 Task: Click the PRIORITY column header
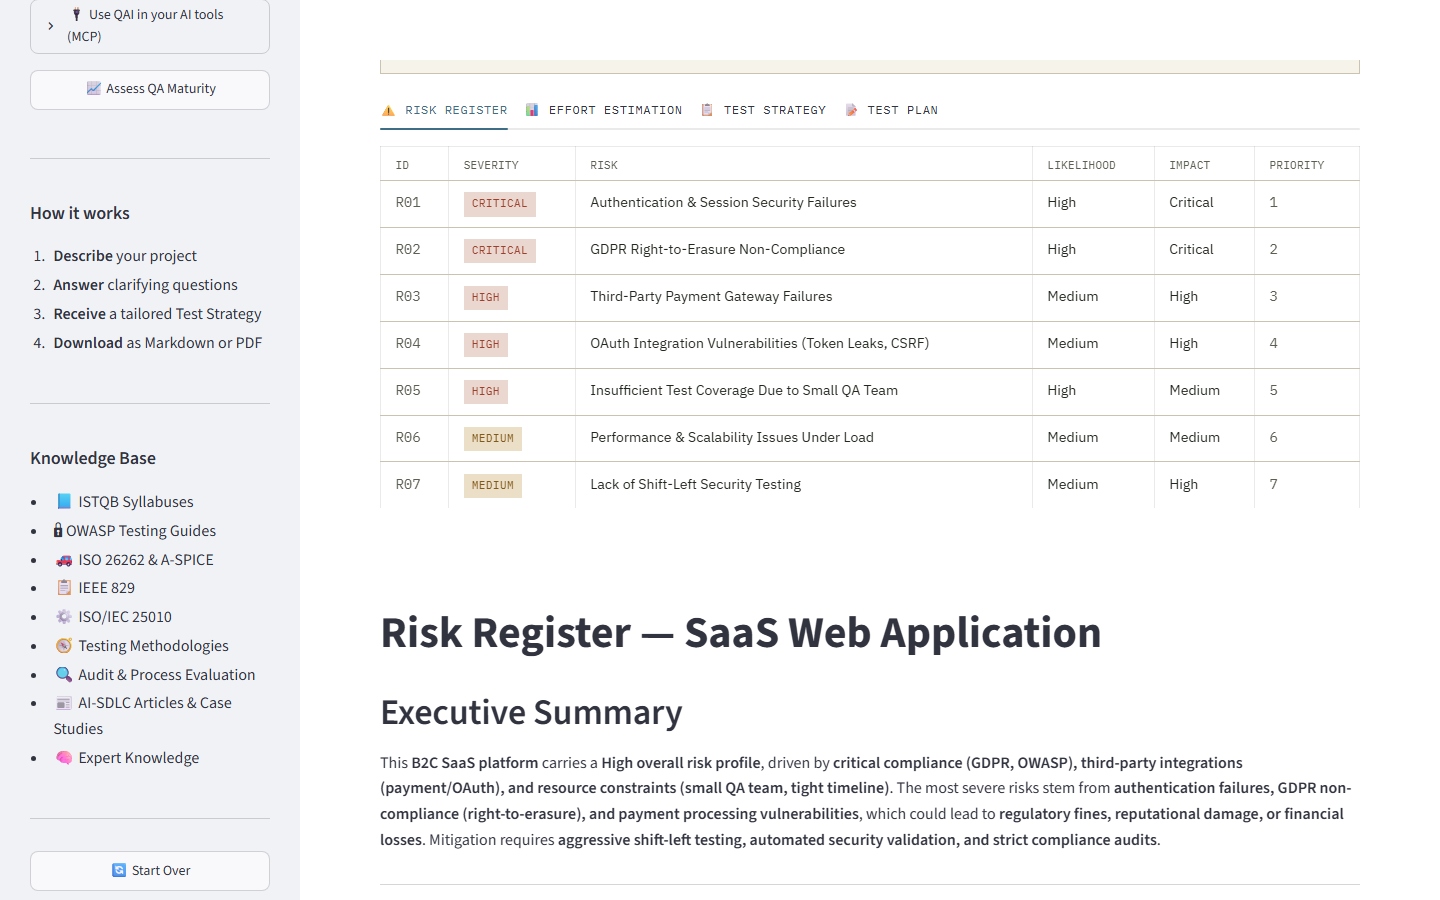tap(1296, 165)
